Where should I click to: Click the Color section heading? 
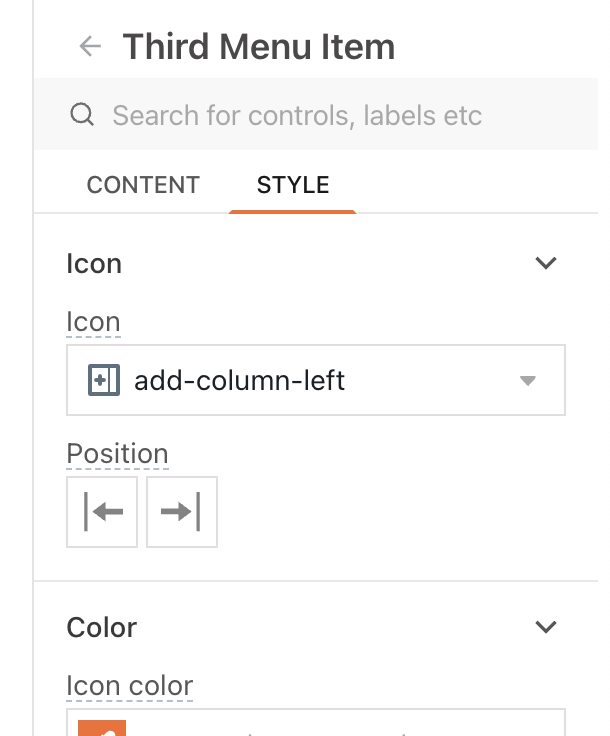(x=102, y=628)
